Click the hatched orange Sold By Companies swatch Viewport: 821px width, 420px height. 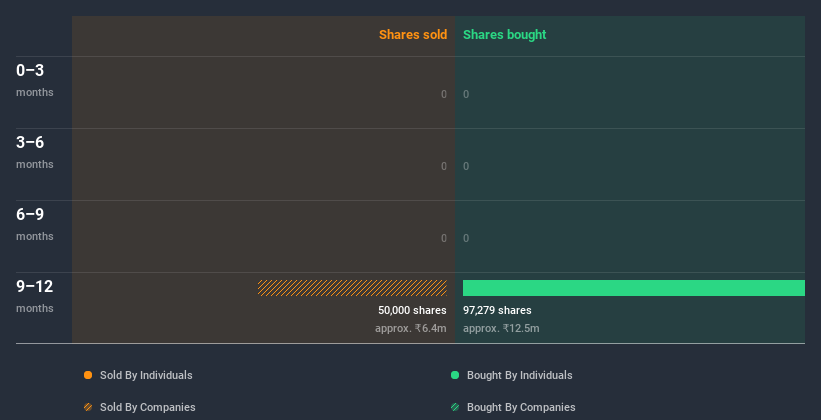88,407
